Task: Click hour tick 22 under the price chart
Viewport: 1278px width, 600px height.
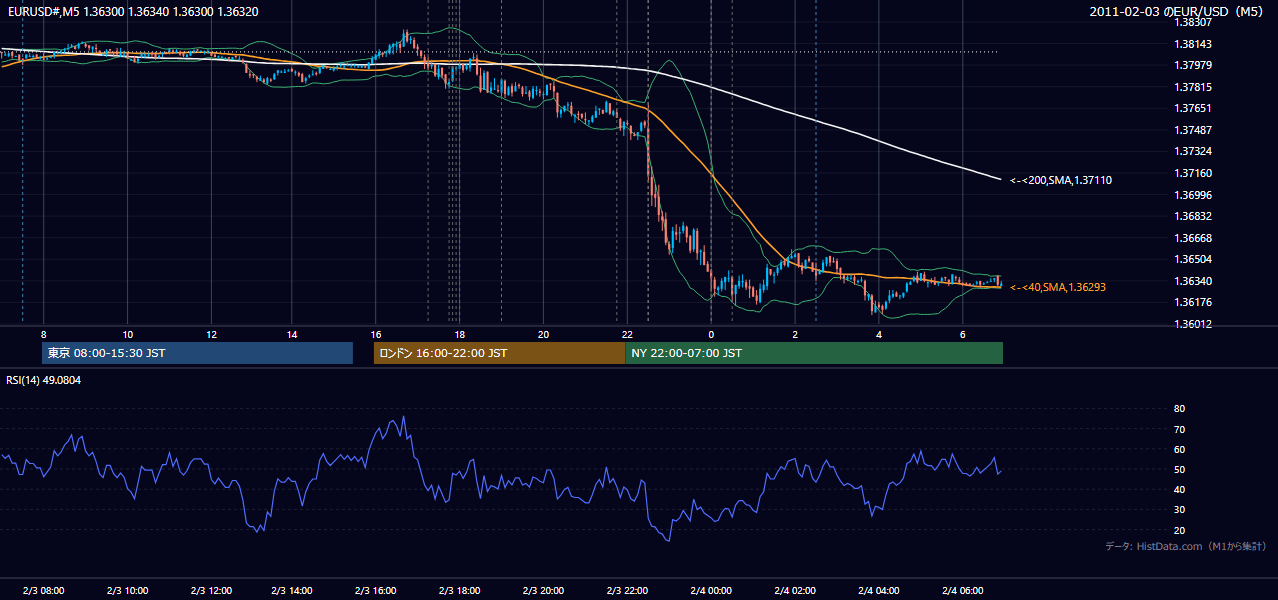Action: [x=626, y=334]
